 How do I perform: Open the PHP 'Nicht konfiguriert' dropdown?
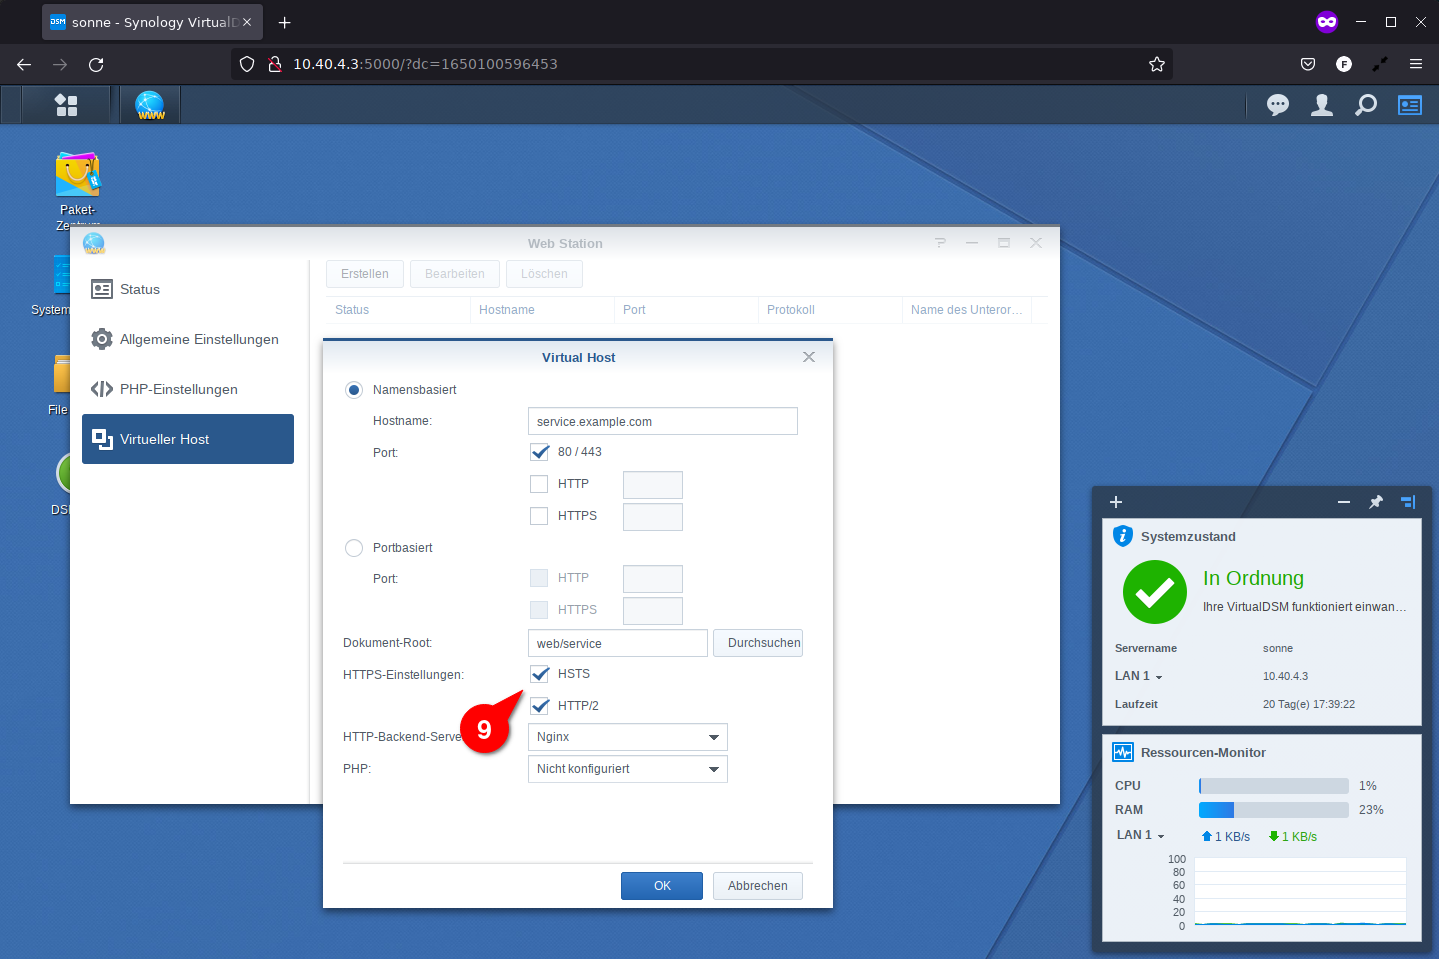[627, 769]
